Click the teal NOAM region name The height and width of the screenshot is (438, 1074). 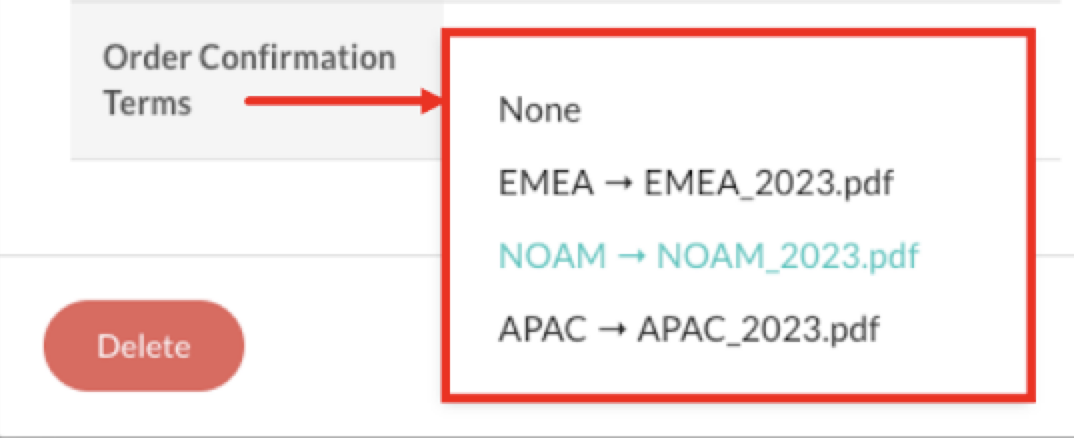tap(553, 257)
